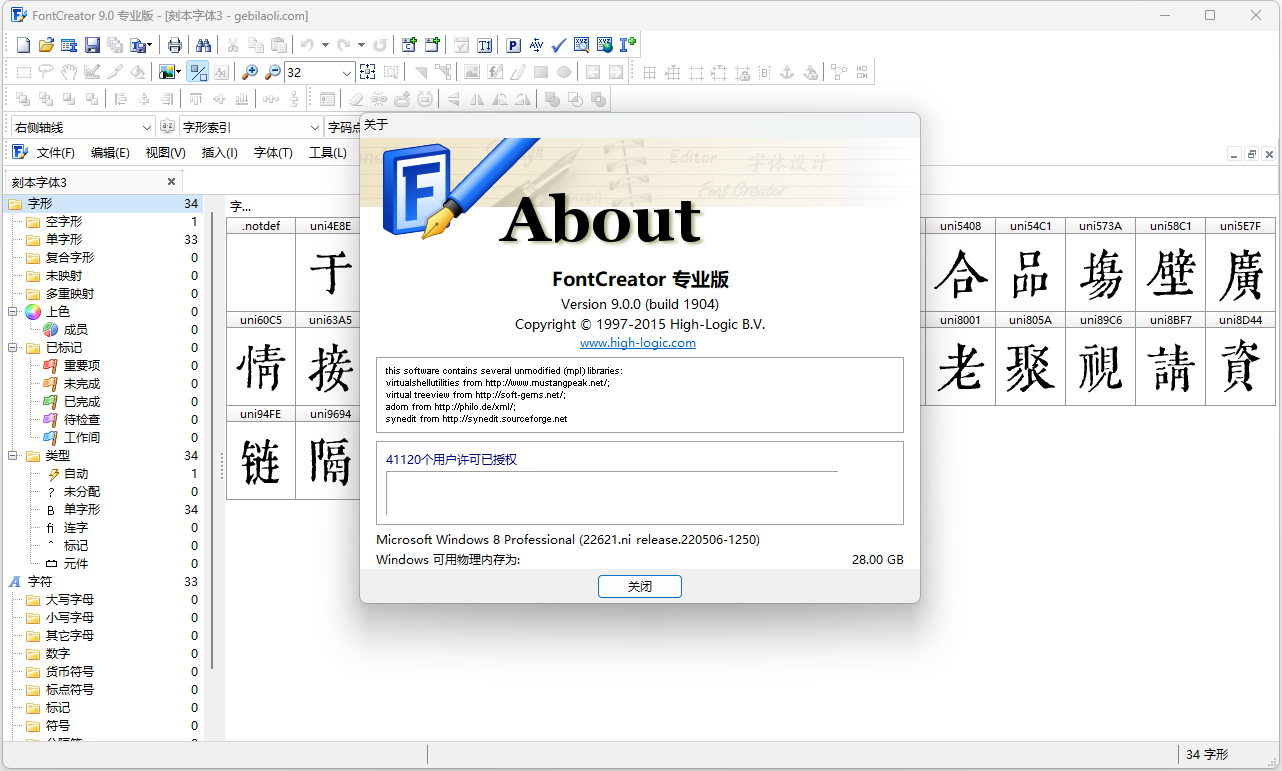
Task: Click the 上色 color wheel icon
Action: tap(33, 312)
